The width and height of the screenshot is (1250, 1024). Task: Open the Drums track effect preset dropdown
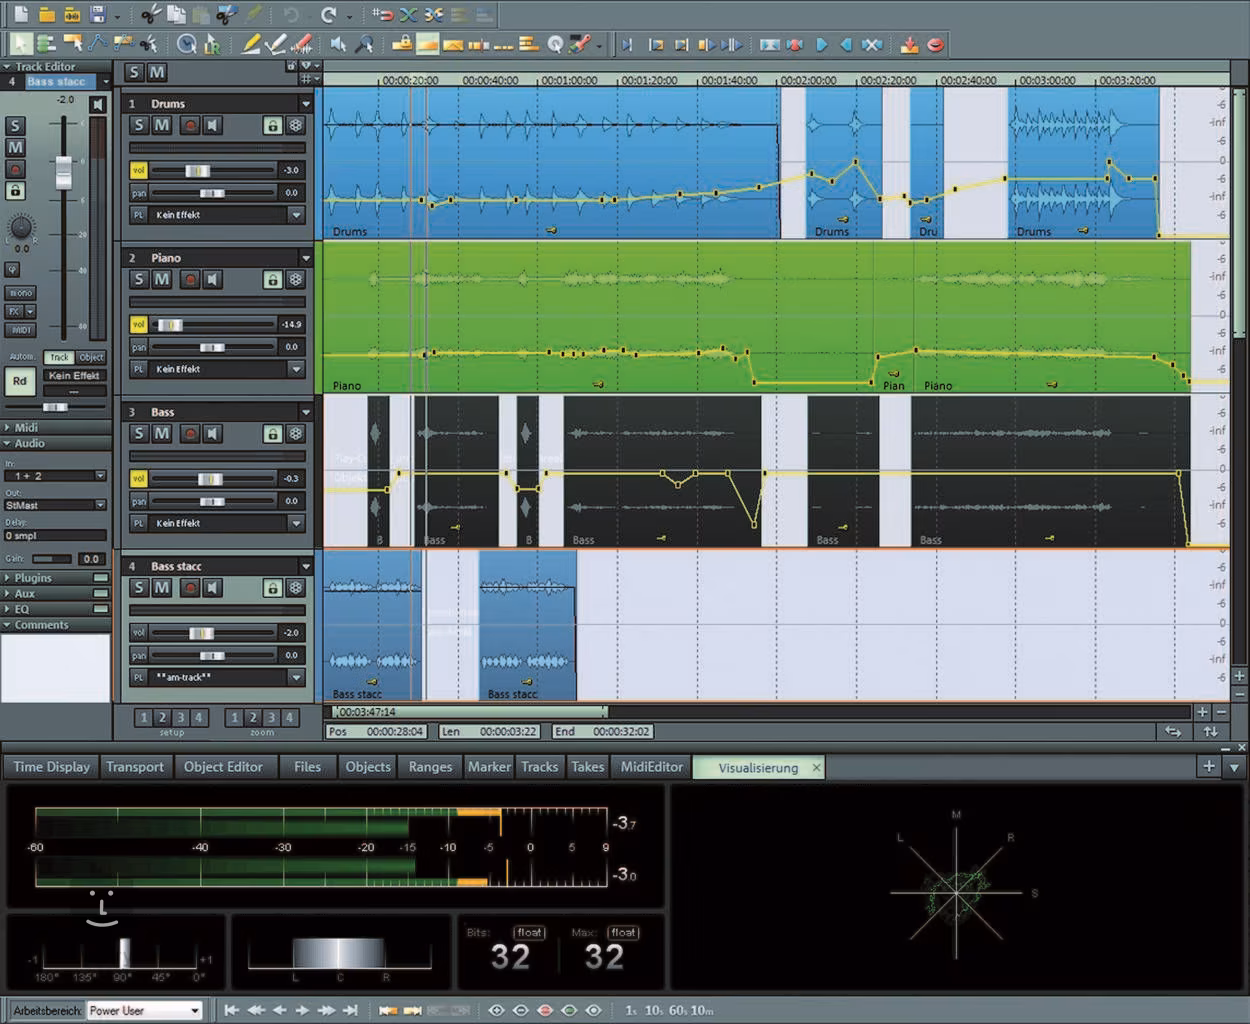click(296, 215)
